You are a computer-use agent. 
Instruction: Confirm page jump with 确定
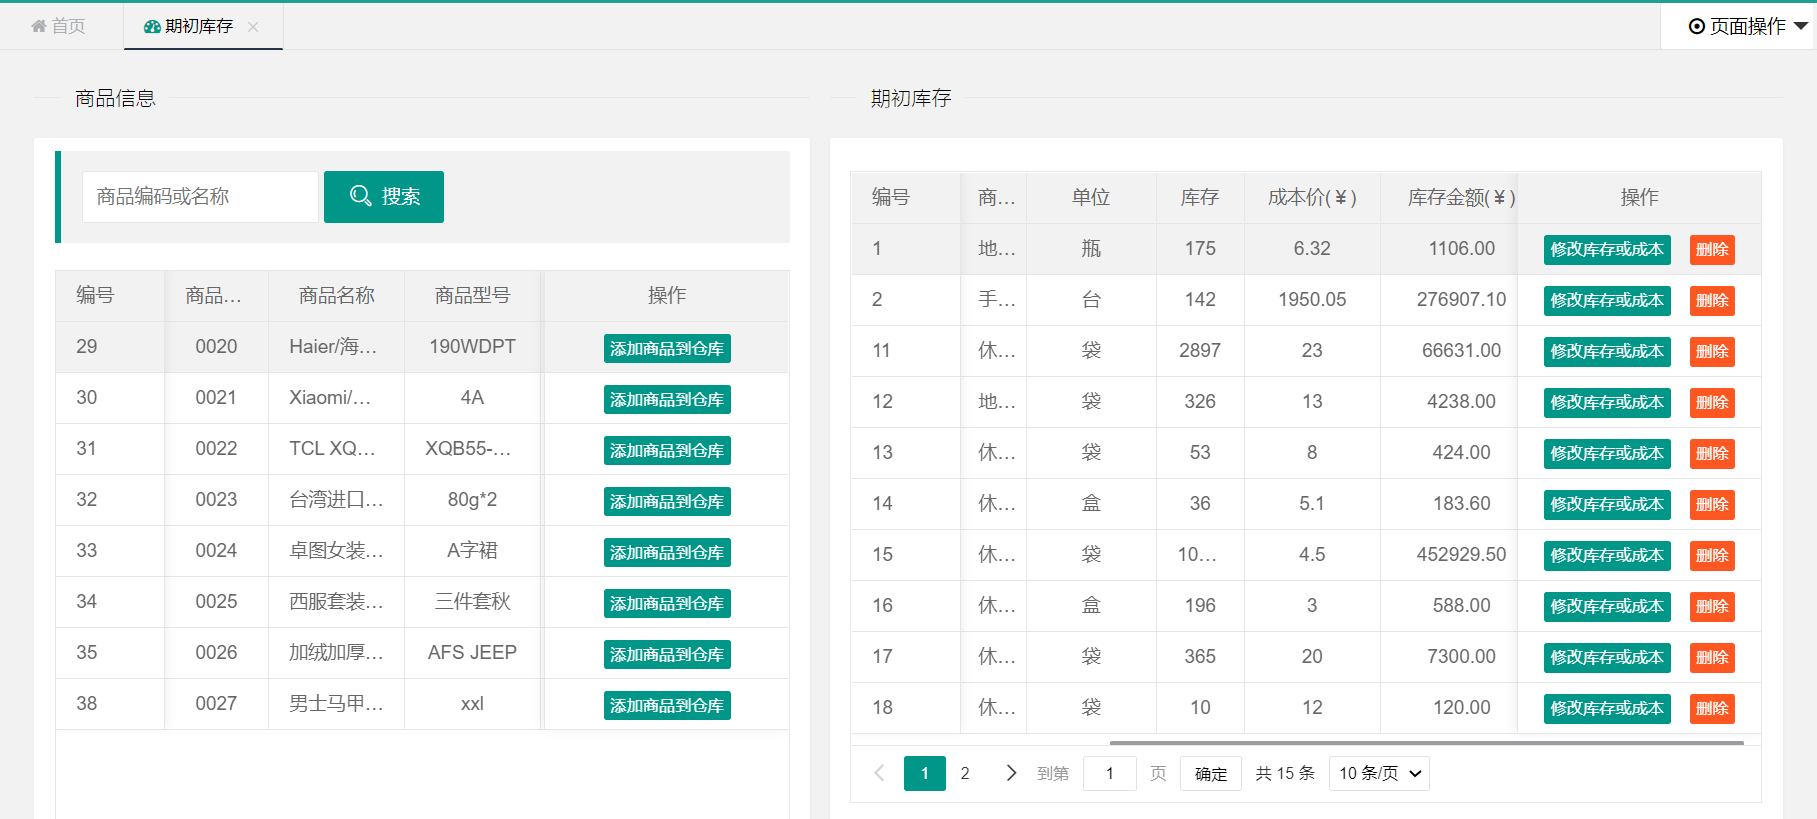click(x=1211, y=774)
